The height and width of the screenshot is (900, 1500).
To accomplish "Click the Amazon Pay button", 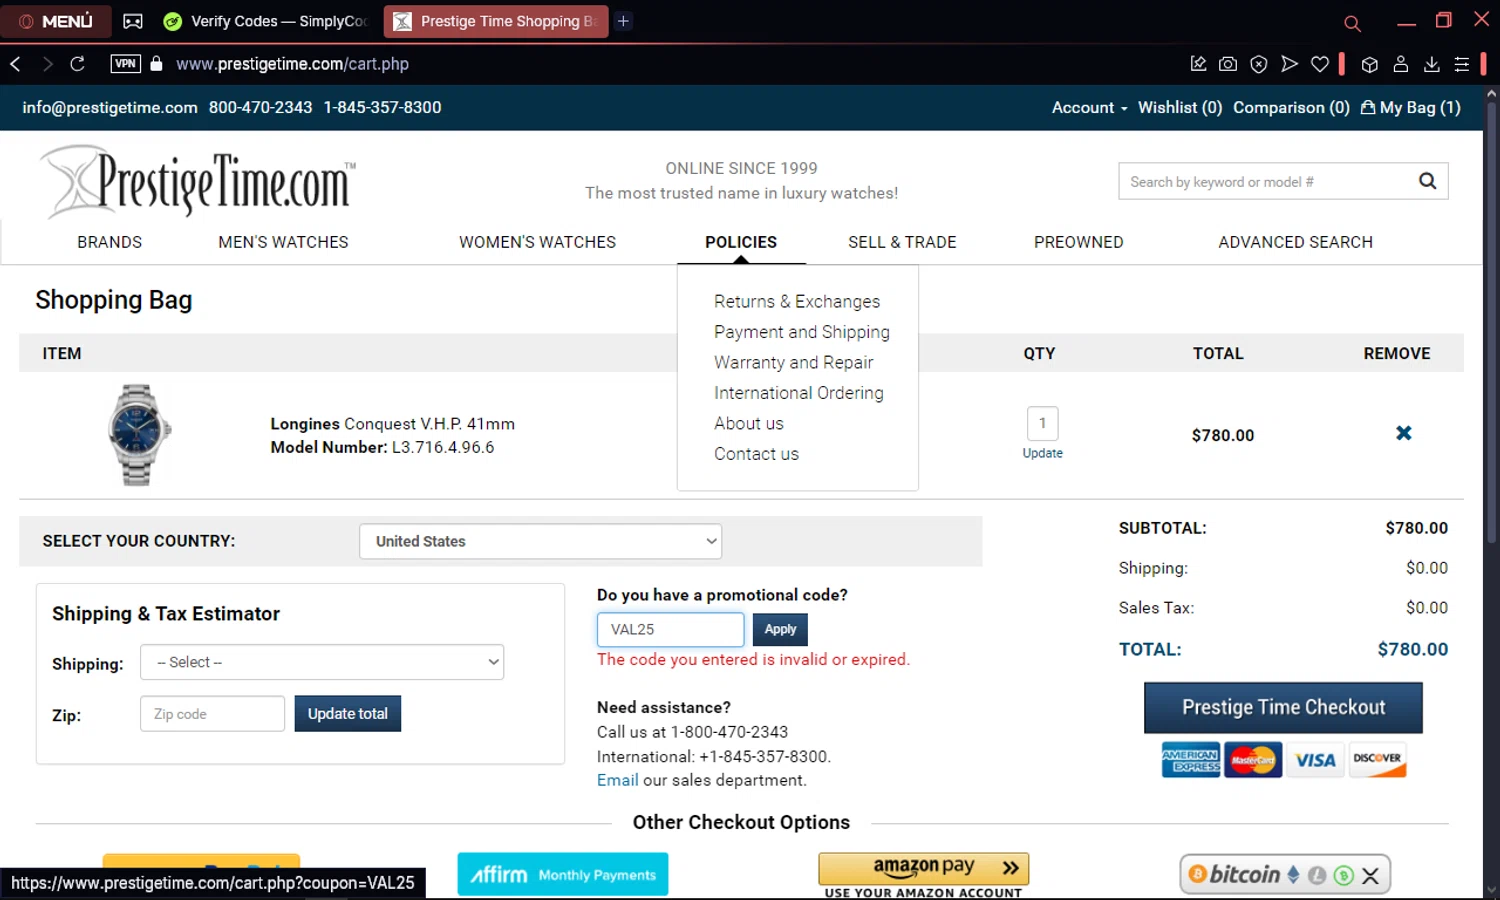I will (923, 868).
